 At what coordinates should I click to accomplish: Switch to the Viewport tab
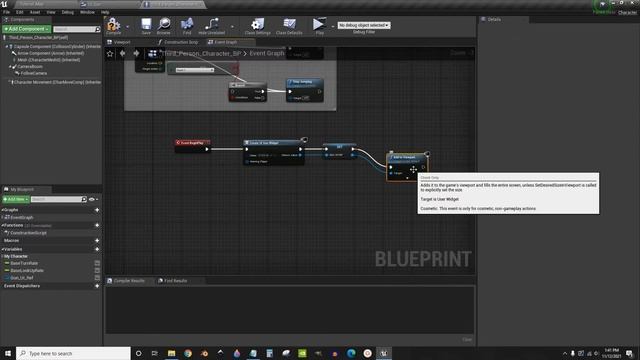click(119, 42)
